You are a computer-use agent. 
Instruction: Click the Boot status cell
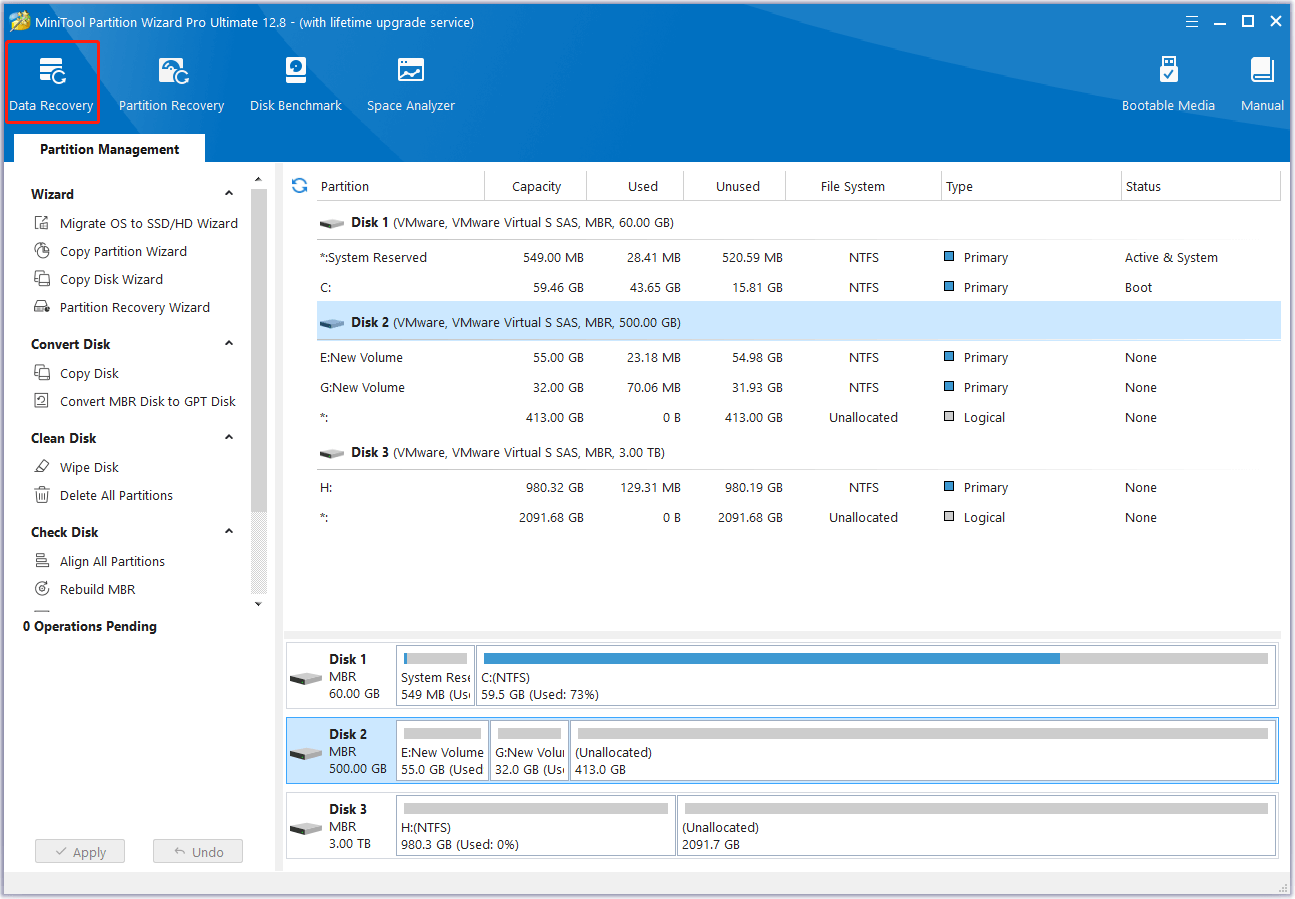[1138, 287]
